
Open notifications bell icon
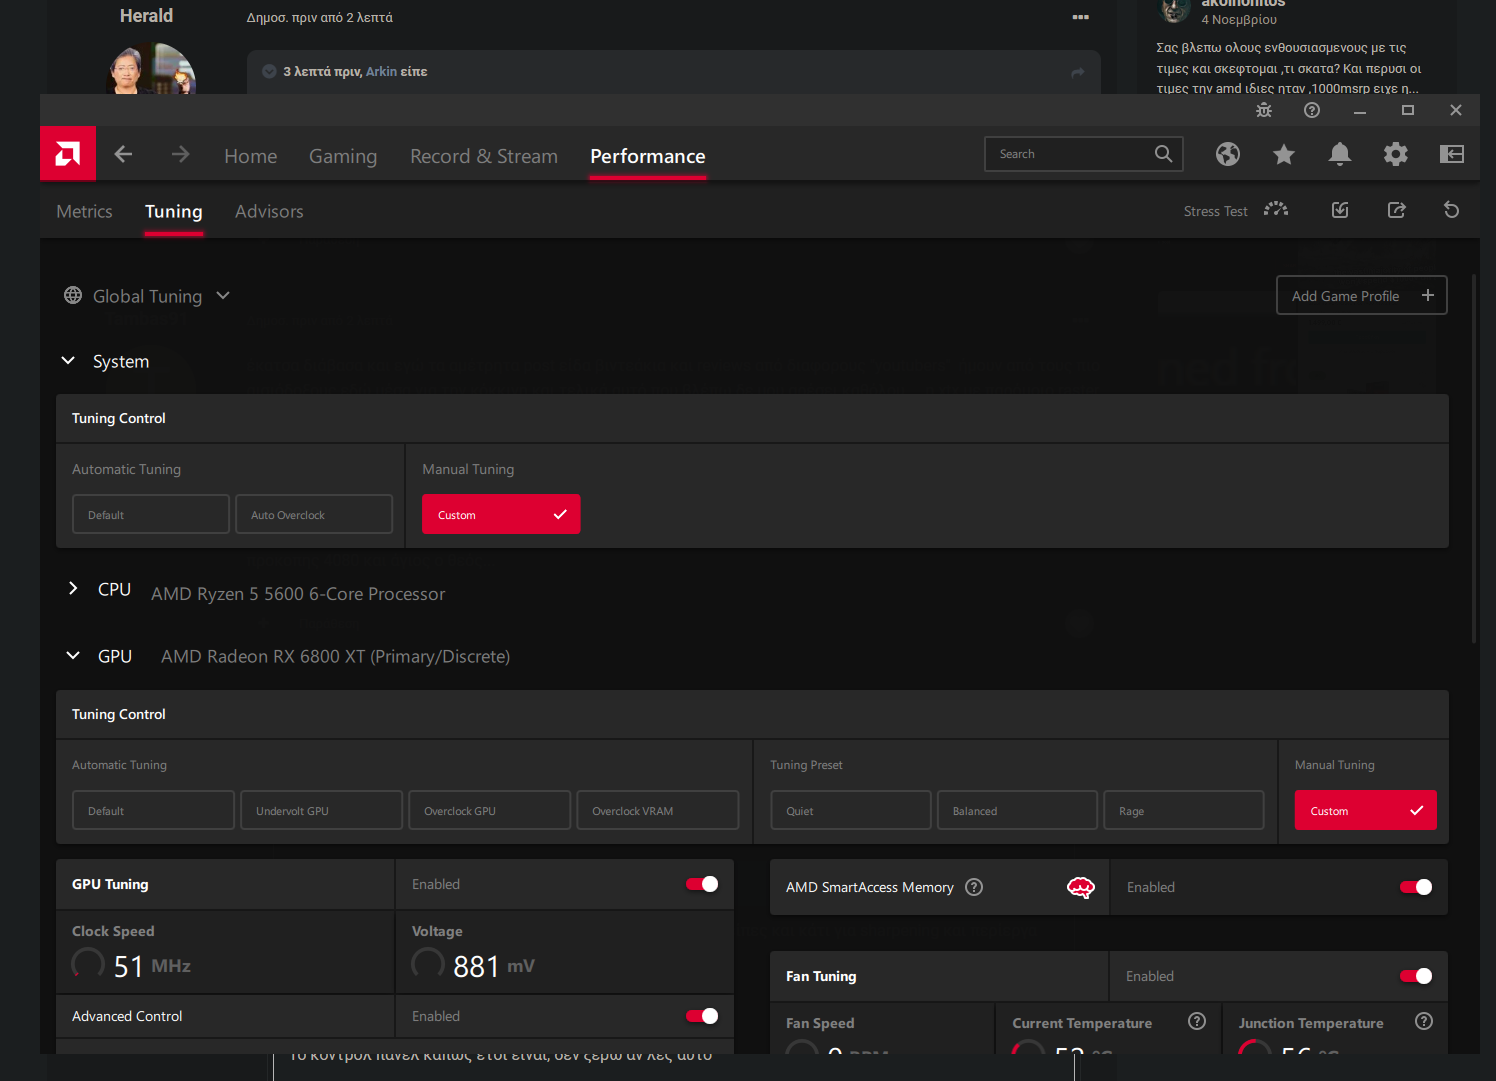[1340, 154]
